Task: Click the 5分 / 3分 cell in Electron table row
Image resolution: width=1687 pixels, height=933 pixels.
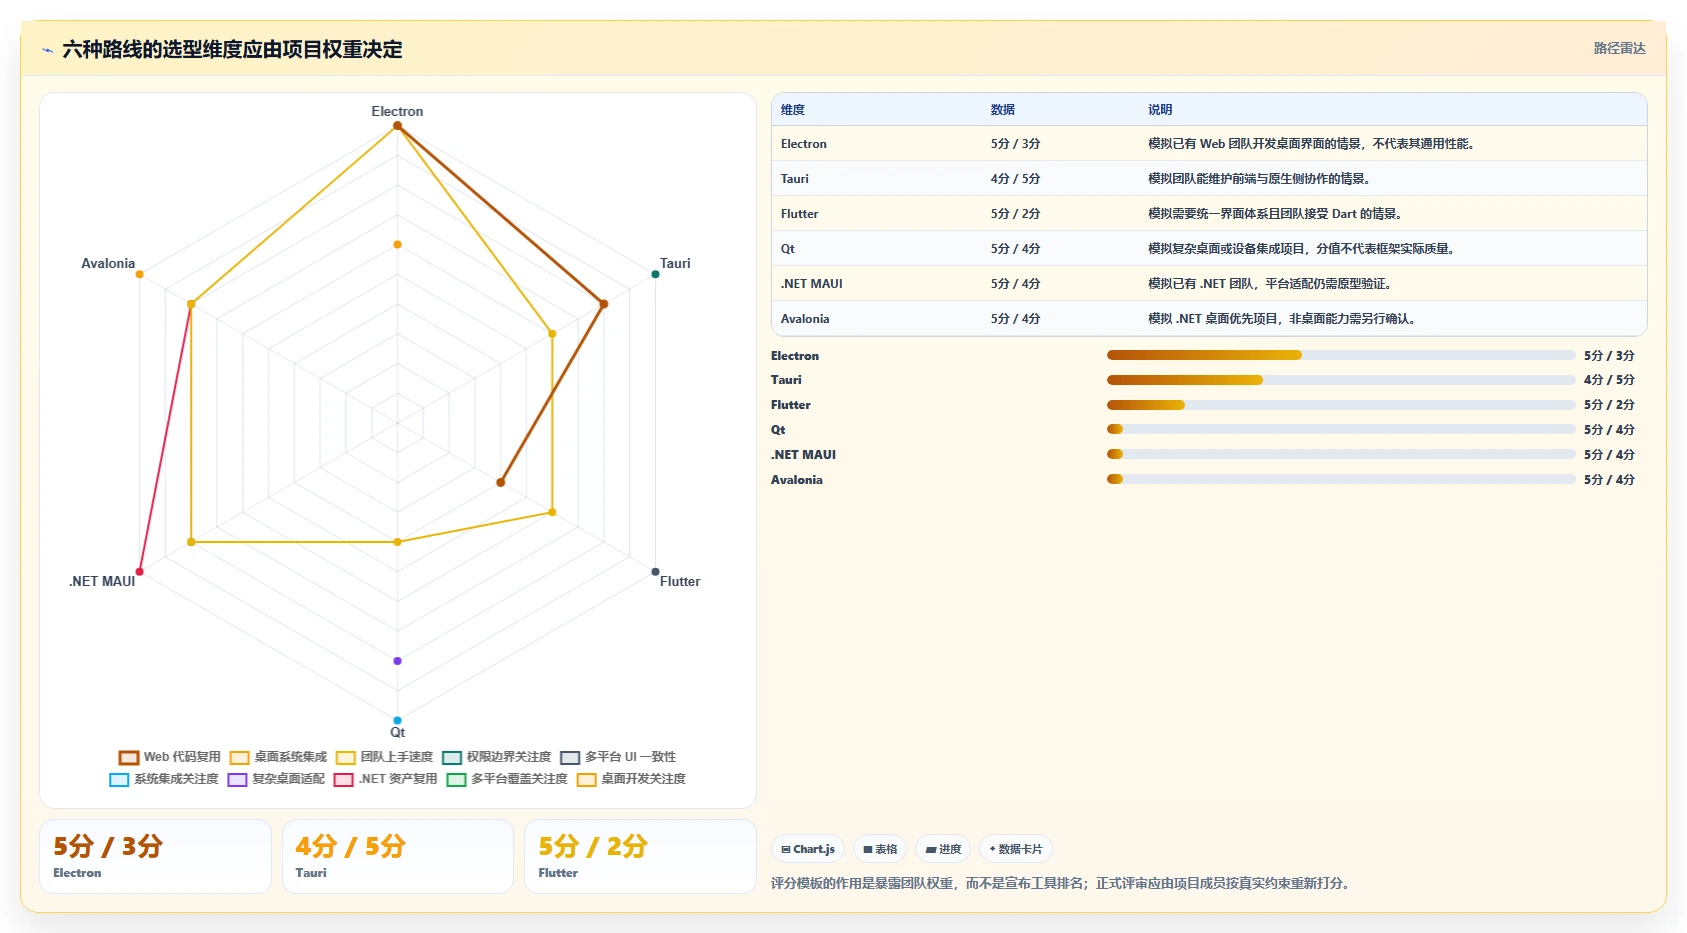Action: (1015, 144)
